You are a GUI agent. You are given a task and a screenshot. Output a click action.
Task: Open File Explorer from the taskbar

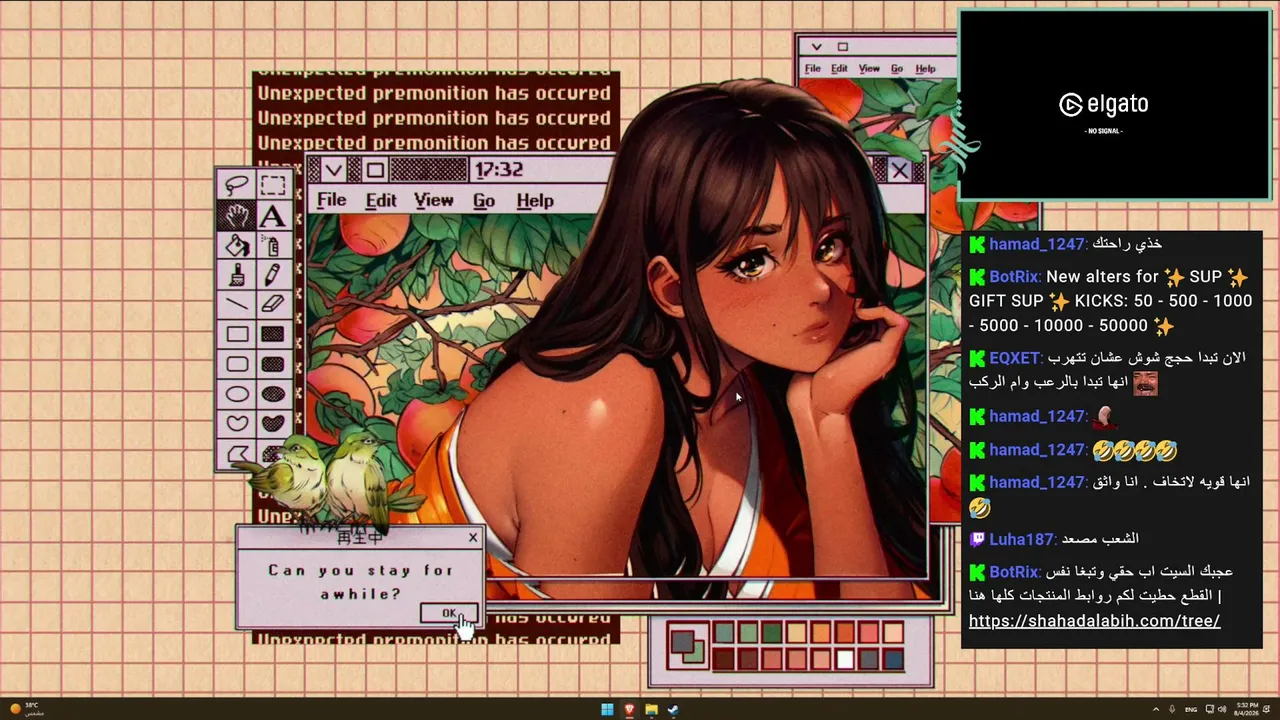[651, 710]
